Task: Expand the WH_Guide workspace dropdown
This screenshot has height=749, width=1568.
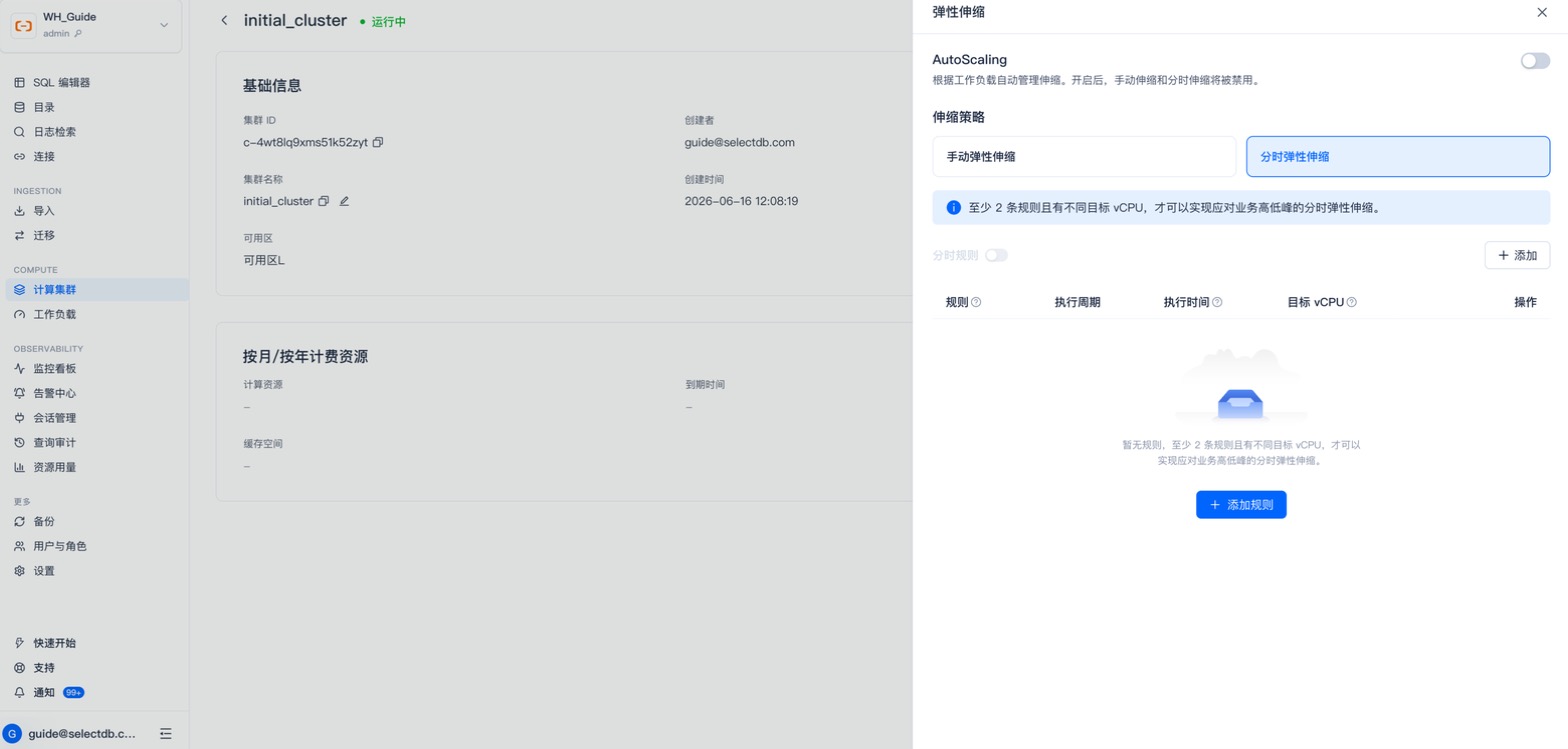Action: (x=164, y=25)
